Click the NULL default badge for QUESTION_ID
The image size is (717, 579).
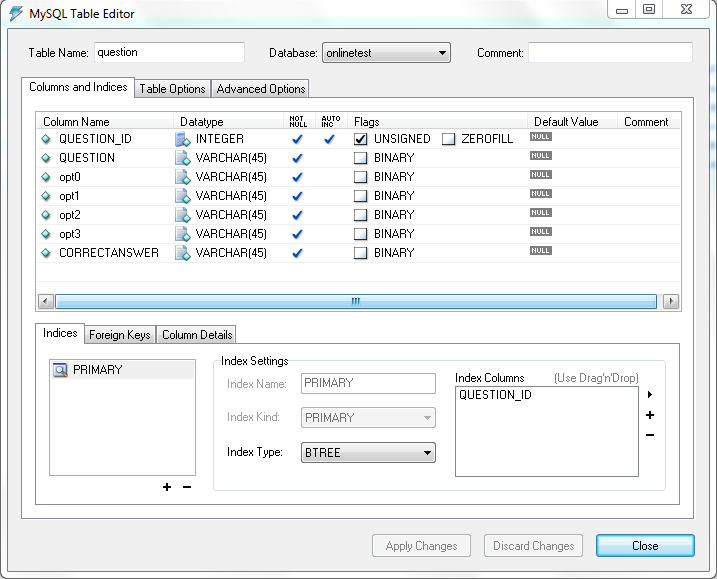pyautogui.click(x=541, y=136)
